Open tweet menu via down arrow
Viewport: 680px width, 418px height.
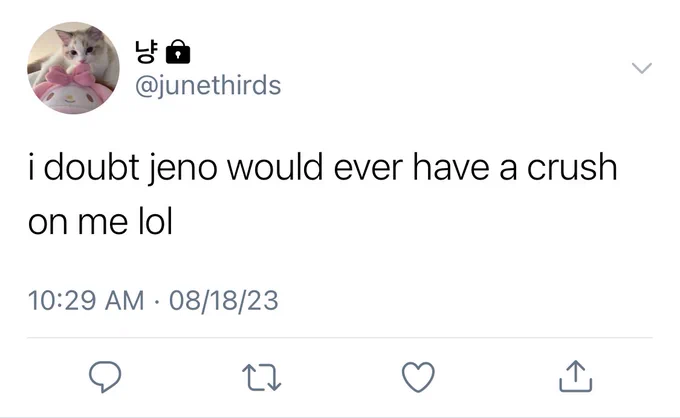click(641, 68)
